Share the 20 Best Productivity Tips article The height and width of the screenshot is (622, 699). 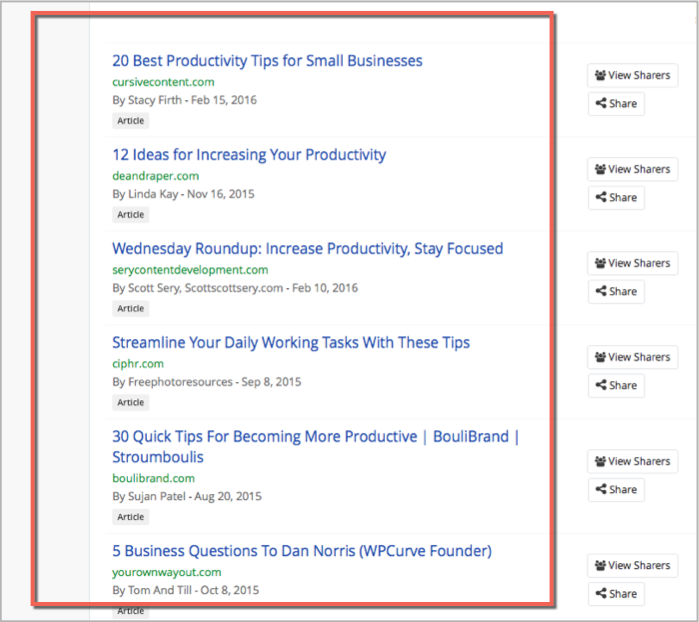click(616, 103)
